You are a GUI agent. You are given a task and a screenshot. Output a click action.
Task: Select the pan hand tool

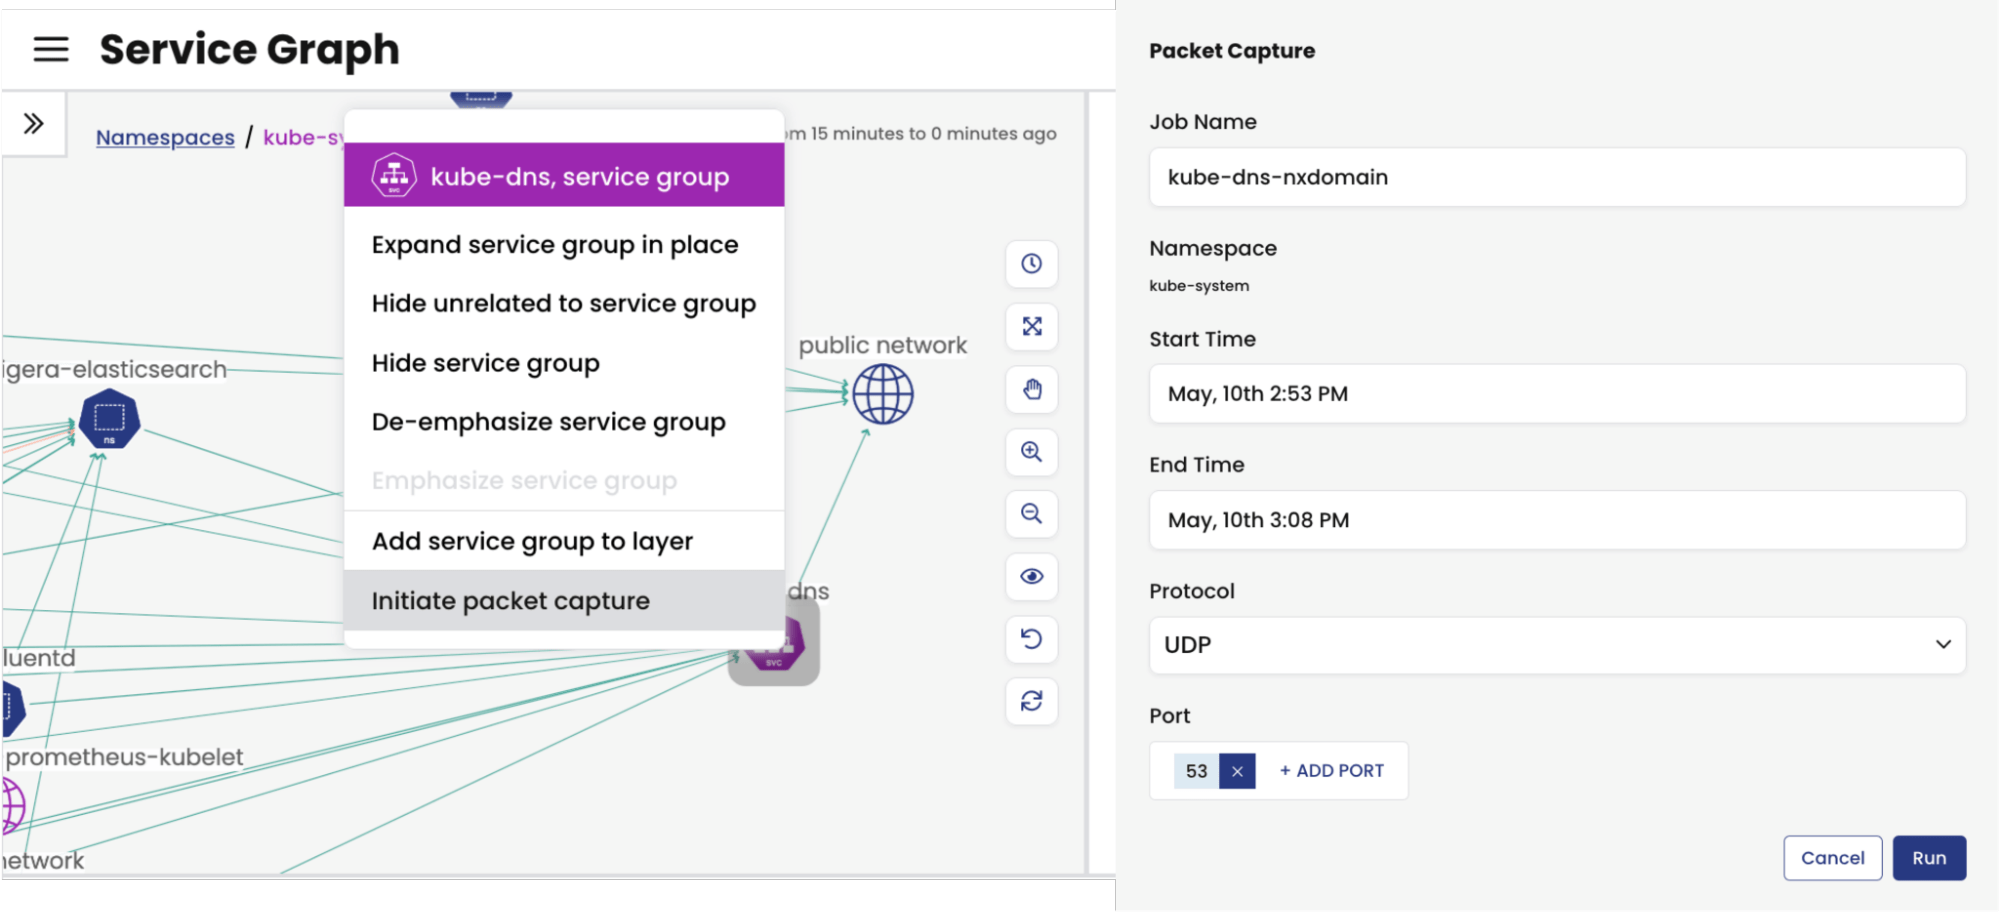pyautogui.click(x=1032, y=389)
